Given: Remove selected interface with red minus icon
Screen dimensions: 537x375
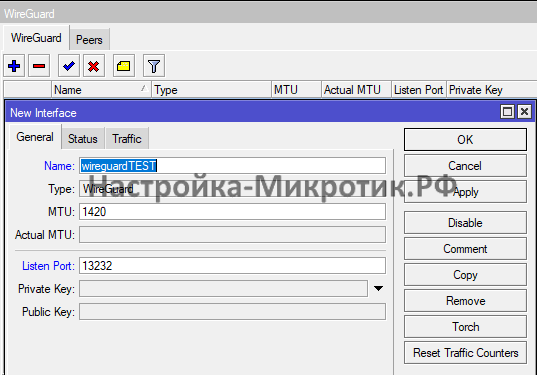Looking at the screenshot, I should (39, 66).
